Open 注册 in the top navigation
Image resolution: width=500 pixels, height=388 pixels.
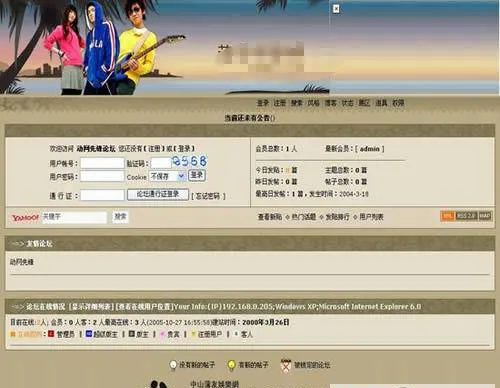tap(279, 103)
